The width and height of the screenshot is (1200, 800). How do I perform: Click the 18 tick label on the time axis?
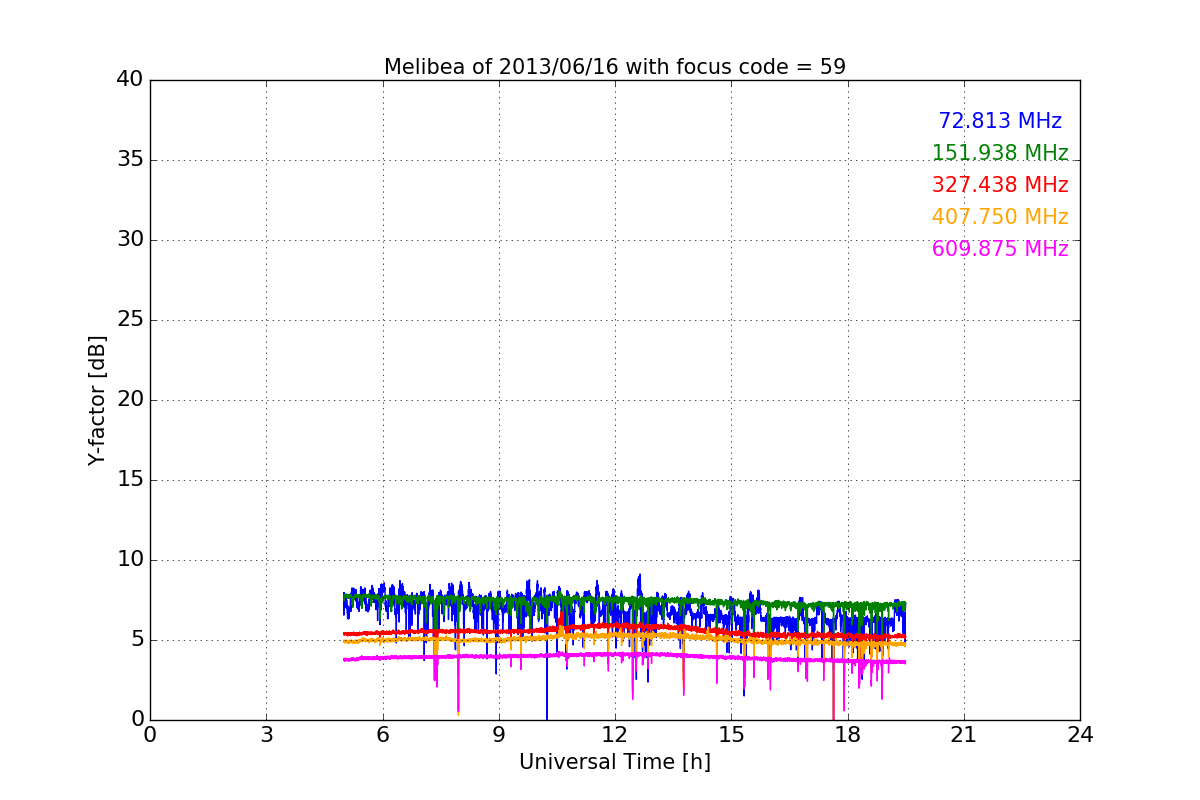coord(847,735)
